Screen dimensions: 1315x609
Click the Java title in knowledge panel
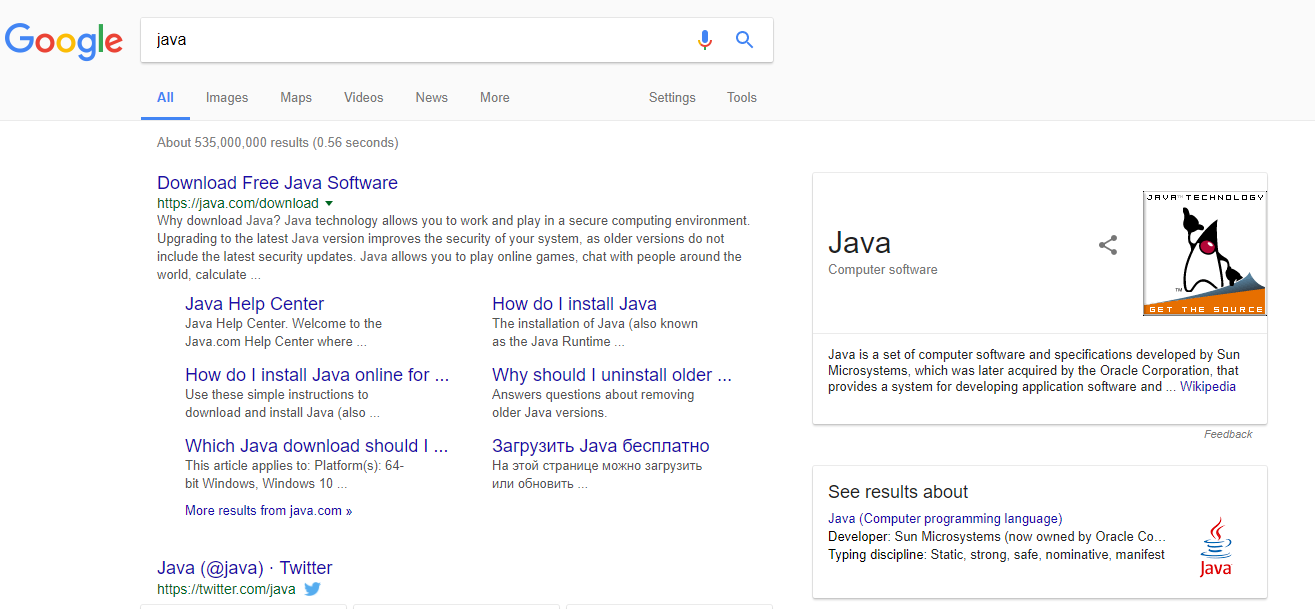coord(859,242)
